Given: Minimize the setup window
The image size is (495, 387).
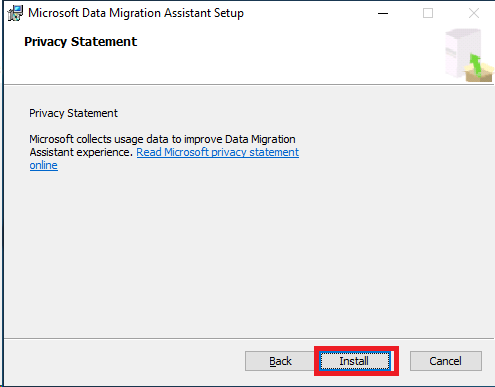Looking at the screenshot, I should click(383, 13).
